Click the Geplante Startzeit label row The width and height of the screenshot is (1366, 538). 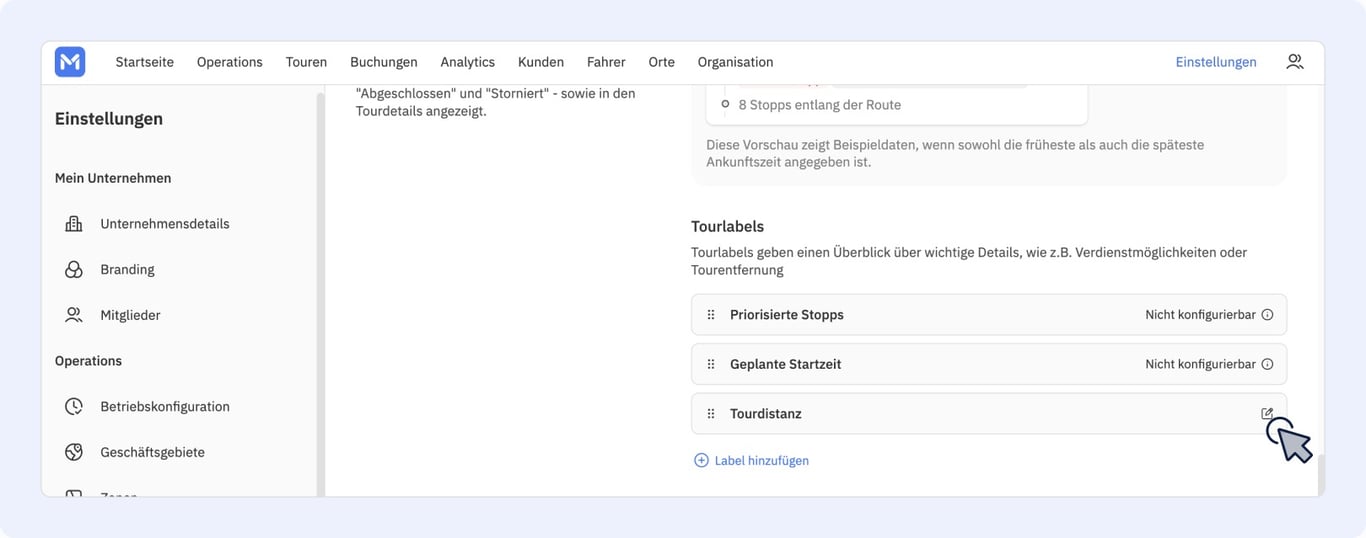pyautogui.click(x=988, y=364)
